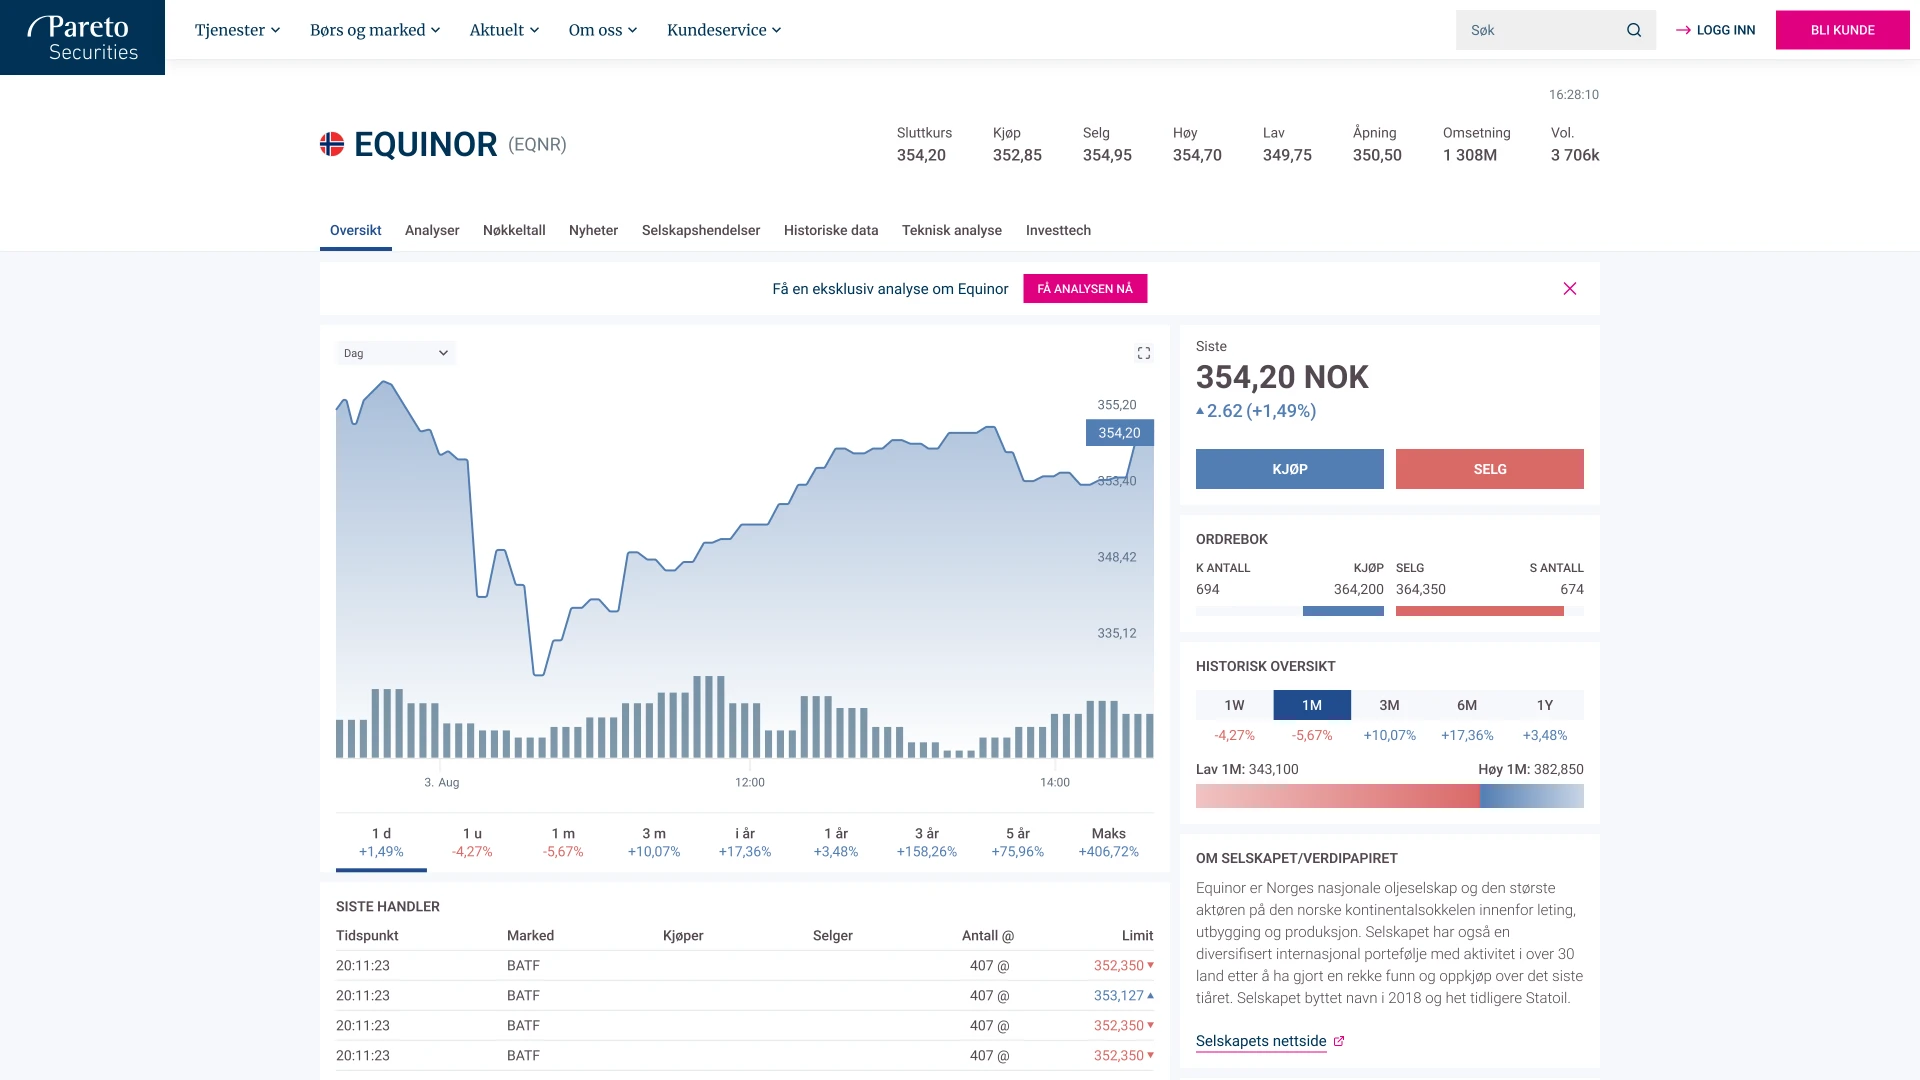Open the Kundeservice dropdown
This screenshot has width=1920, height=1080.
click(724, 30)
